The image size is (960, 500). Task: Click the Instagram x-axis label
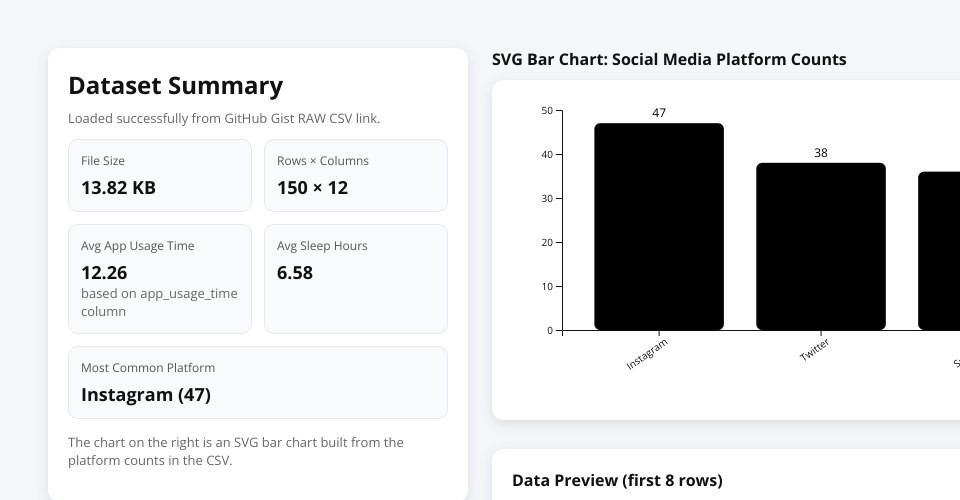647,355
